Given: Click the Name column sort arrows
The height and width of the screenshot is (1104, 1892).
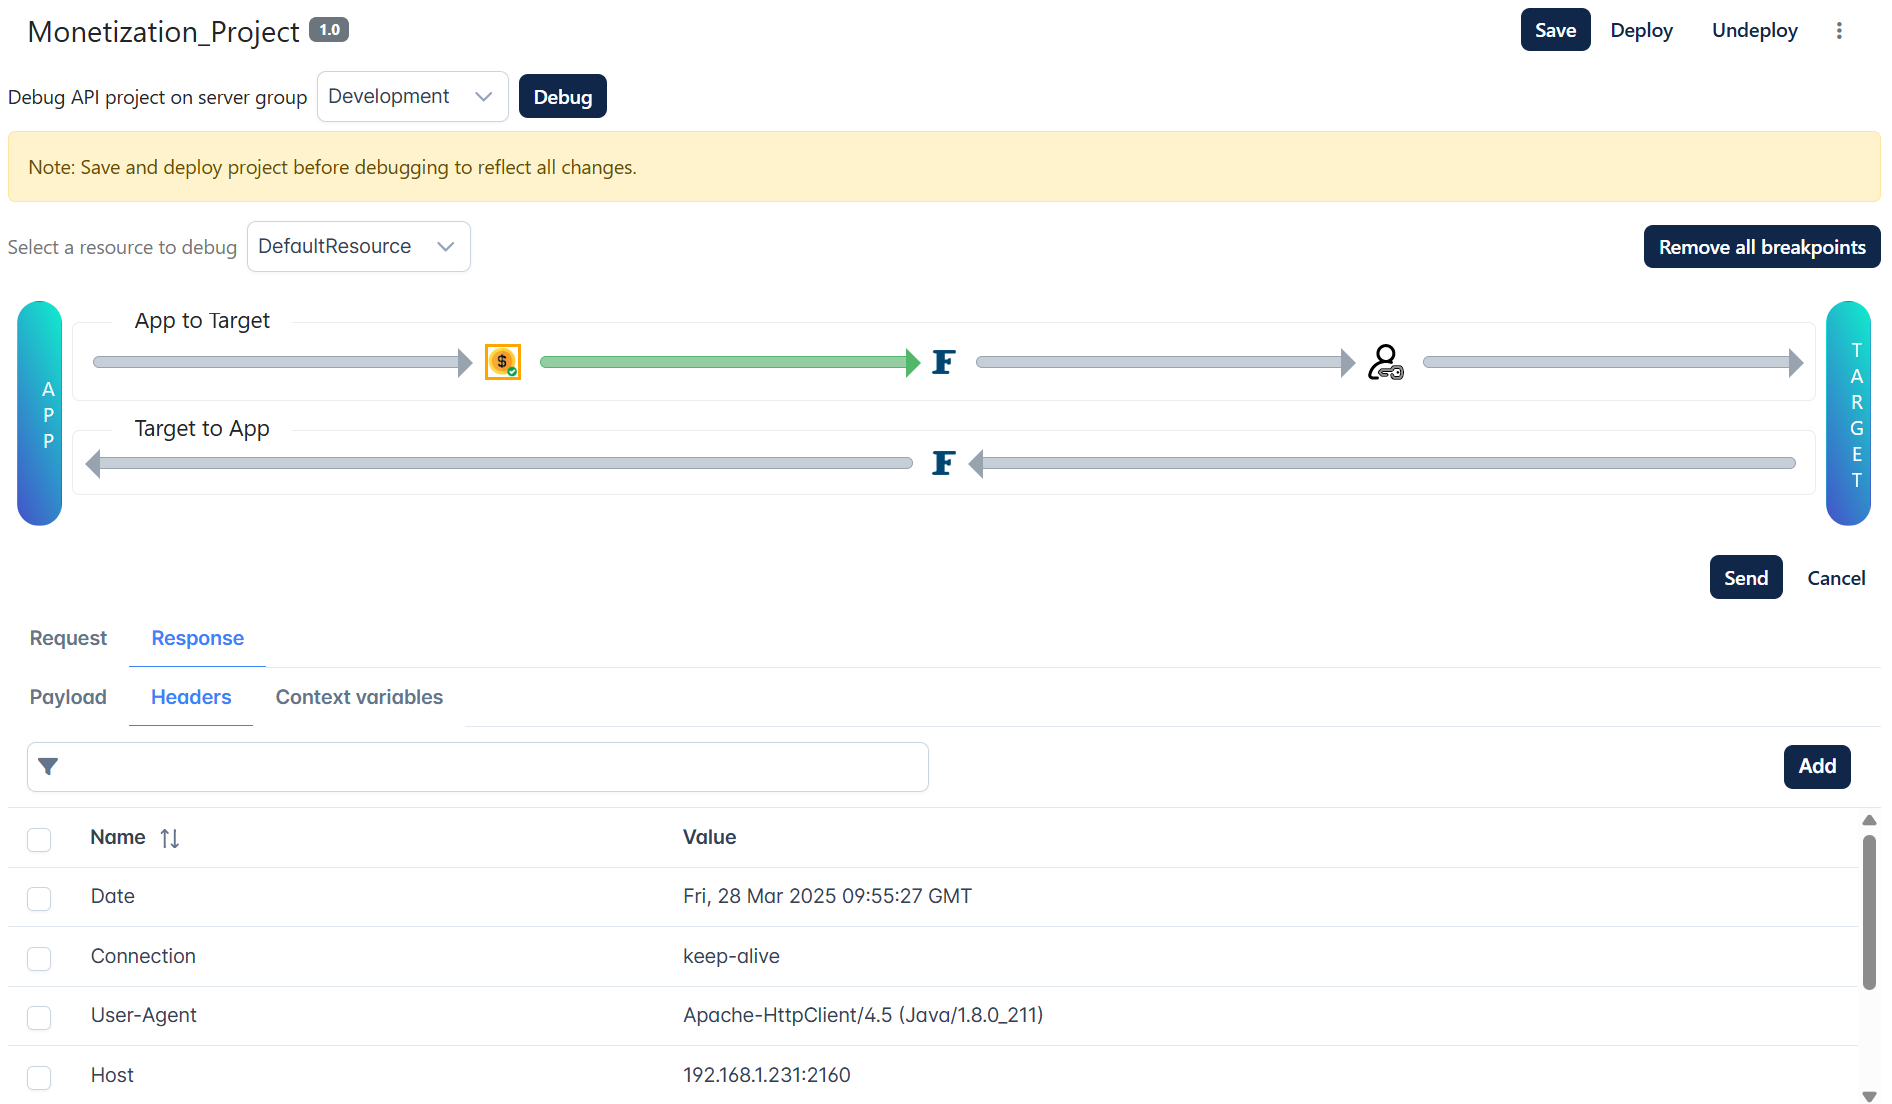Looking at the screenshot, I should tap(170, 838).
